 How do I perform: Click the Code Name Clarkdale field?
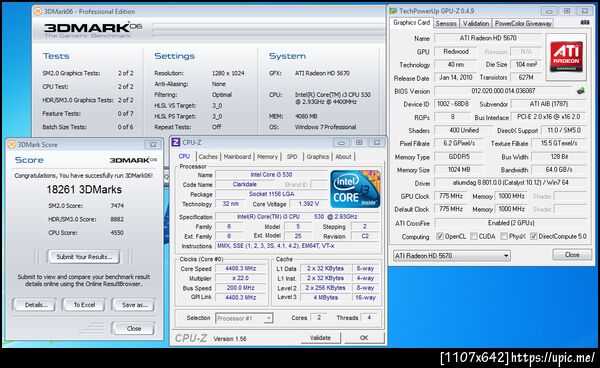pyautogui.click(x=245, y=184)
